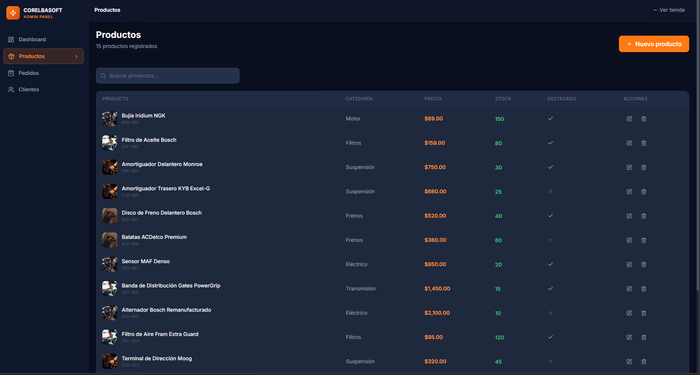The width and height of the screenshot is (700, 375).
Task: Delete the Balatas ACDelco Premium product
Action: pyautogui.click(x=643, y=240)
